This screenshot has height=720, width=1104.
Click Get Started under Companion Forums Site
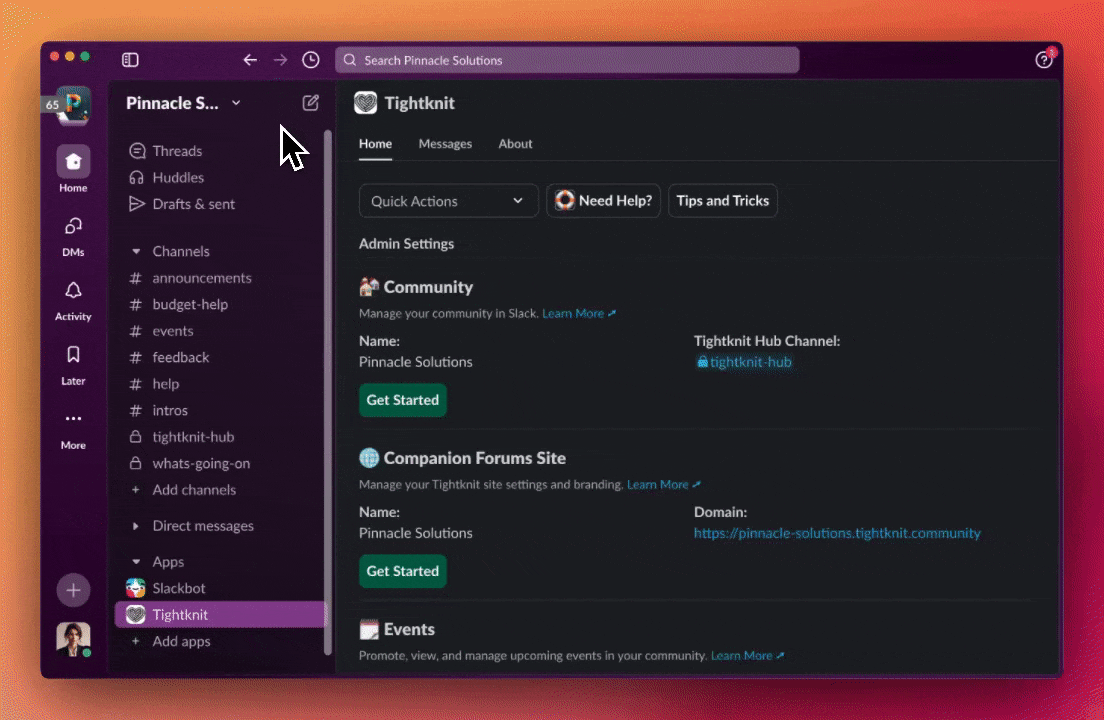pyautogui.click(x=403, y=571)
